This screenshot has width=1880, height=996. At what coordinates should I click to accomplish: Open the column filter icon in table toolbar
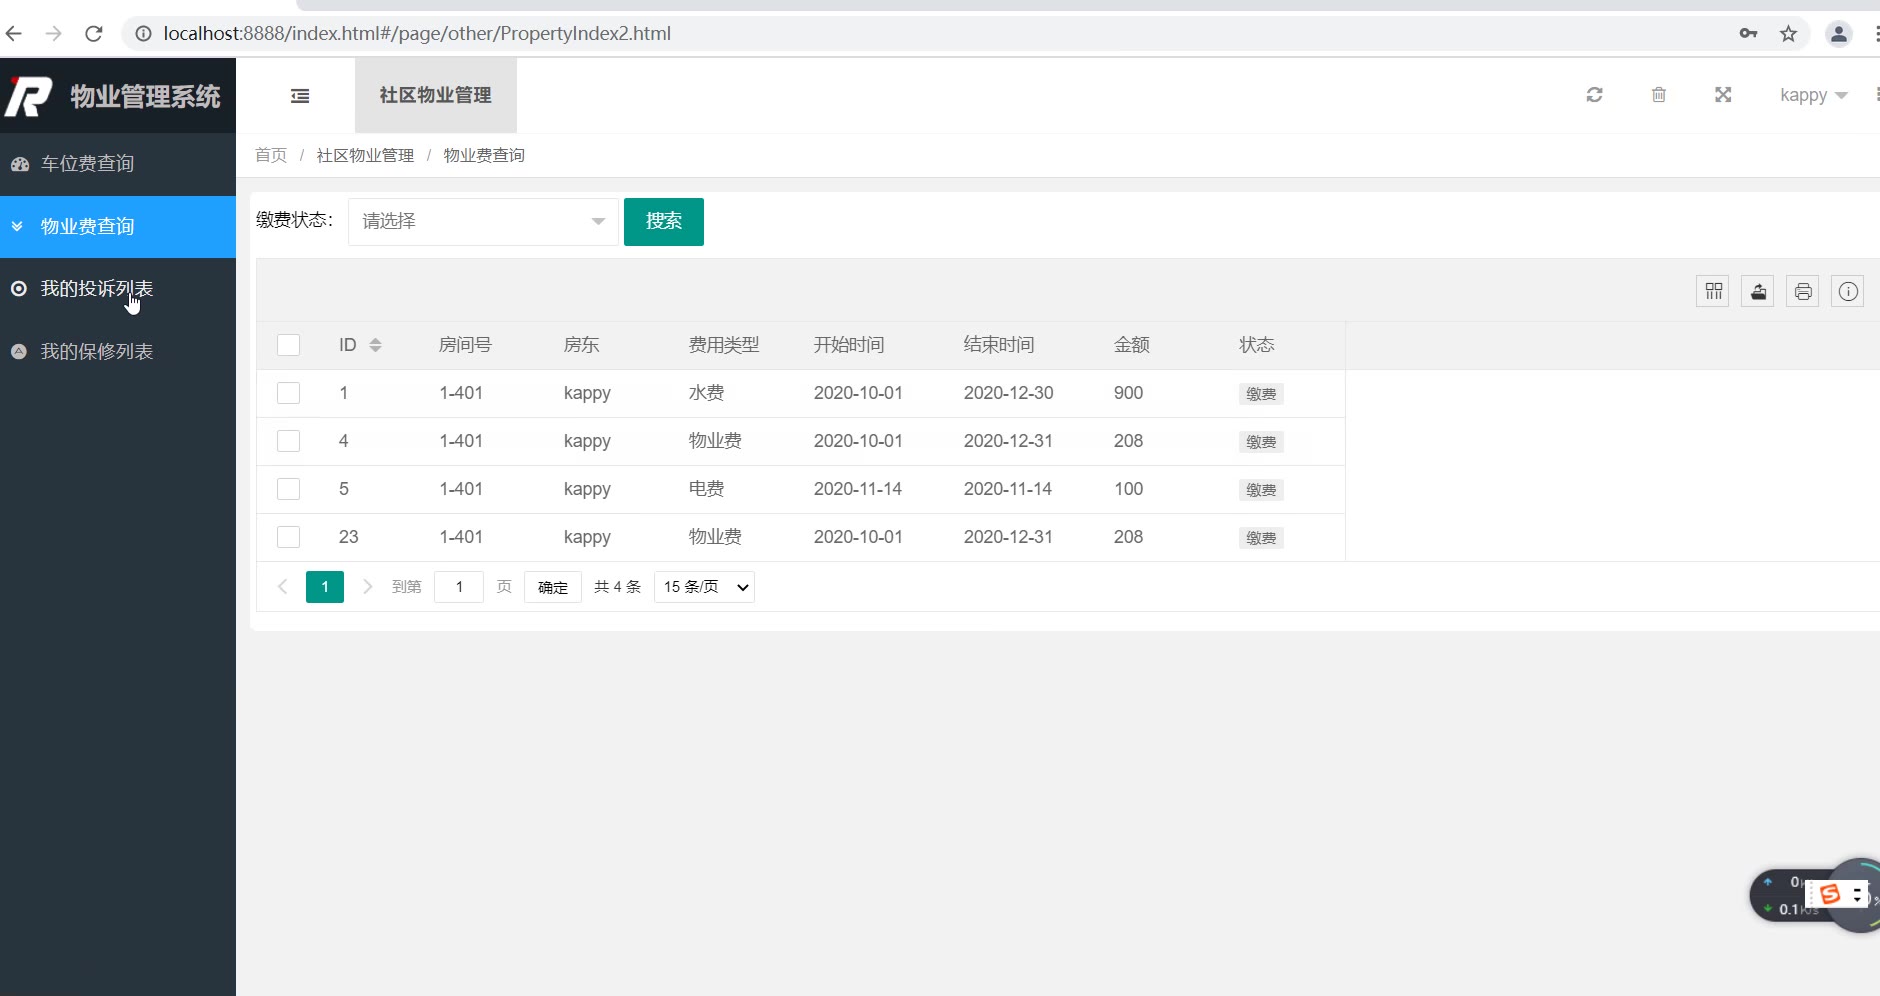tap(1714, 291)
